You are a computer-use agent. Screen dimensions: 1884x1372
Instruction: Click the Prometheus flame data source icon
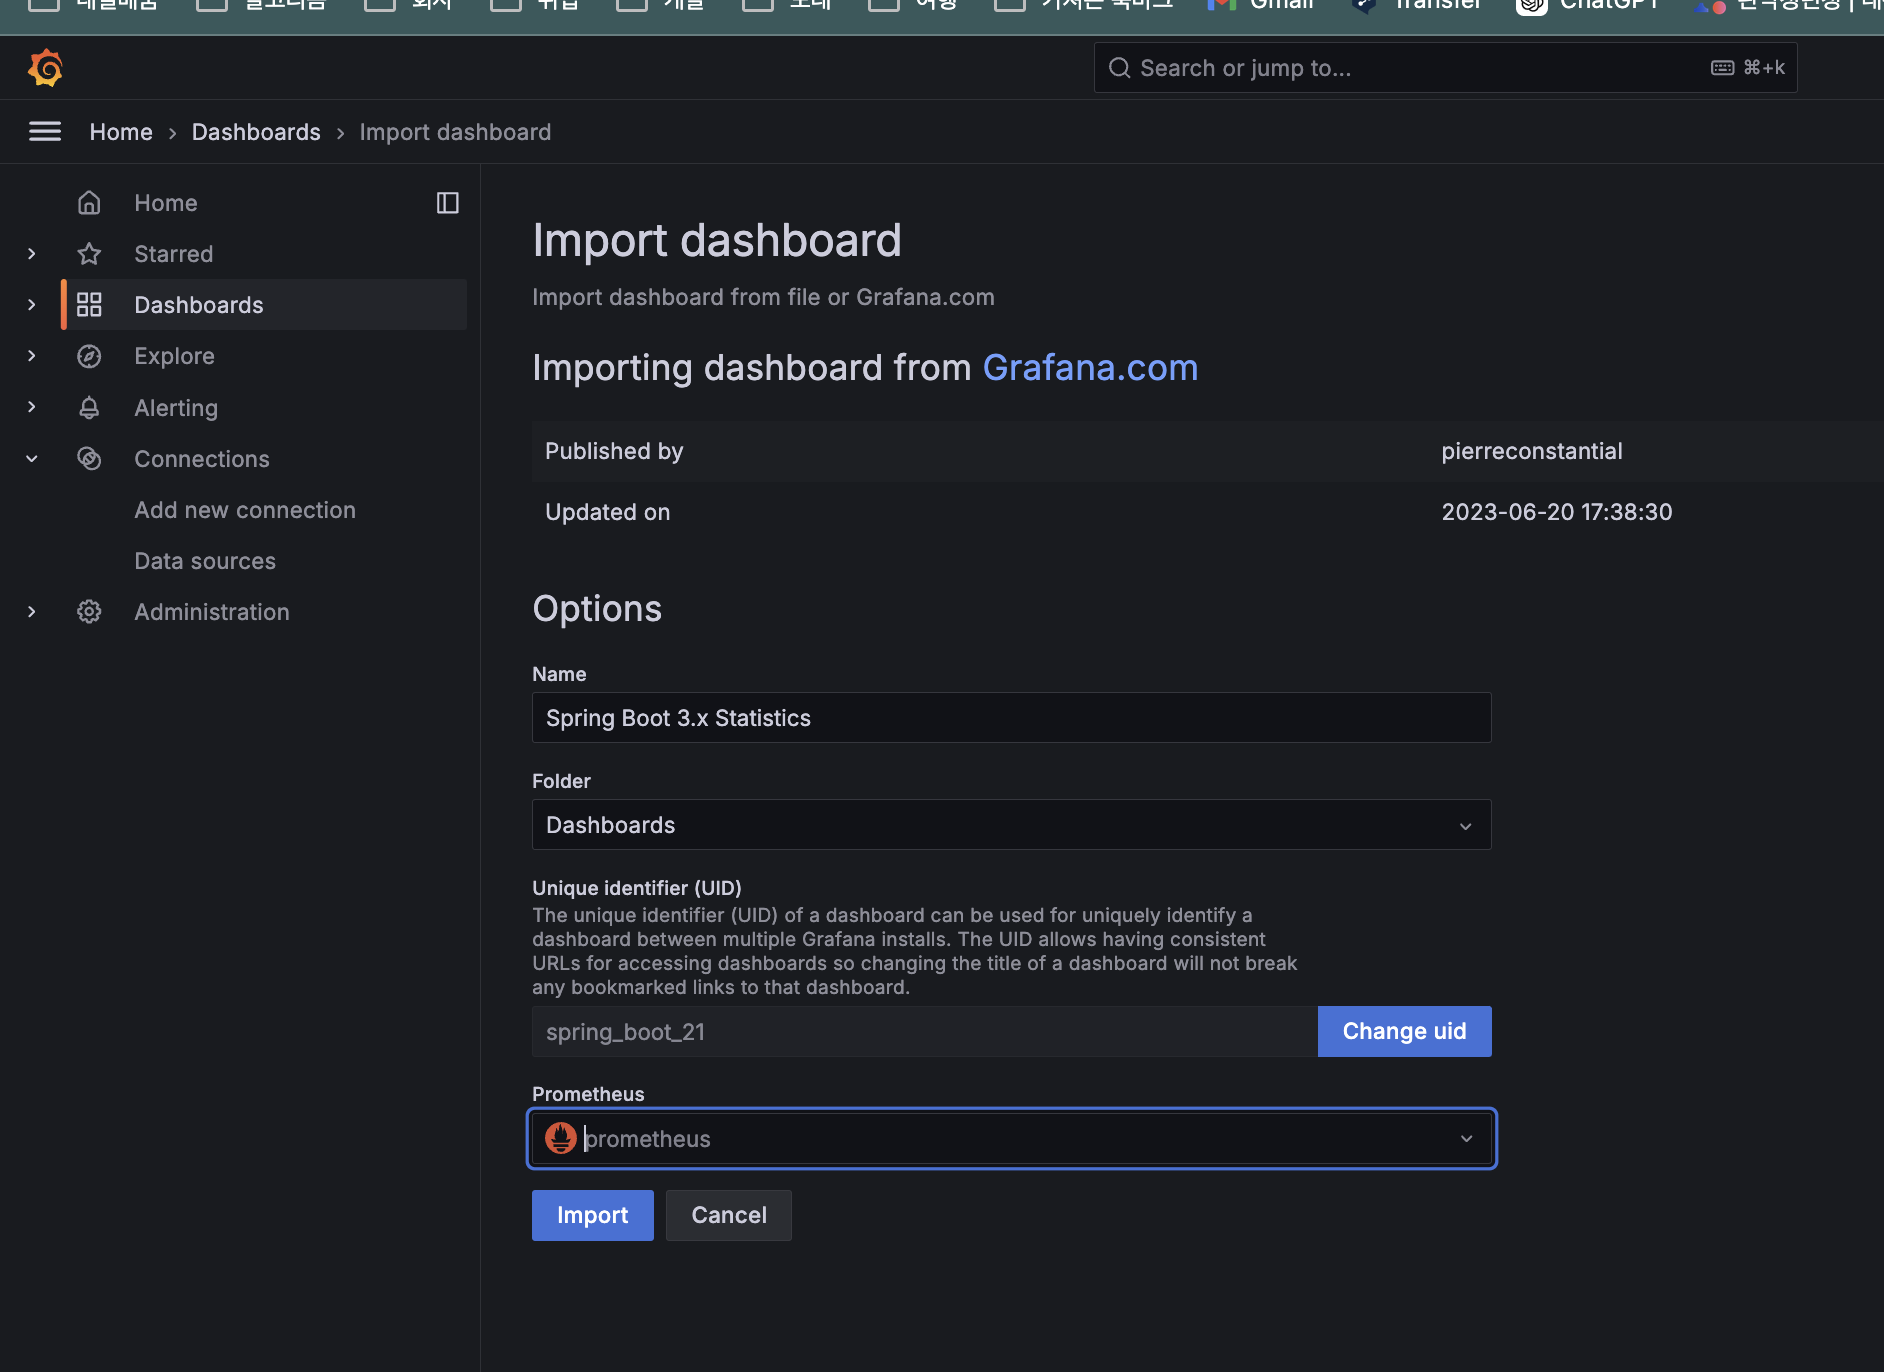(x=561, y=1138)
